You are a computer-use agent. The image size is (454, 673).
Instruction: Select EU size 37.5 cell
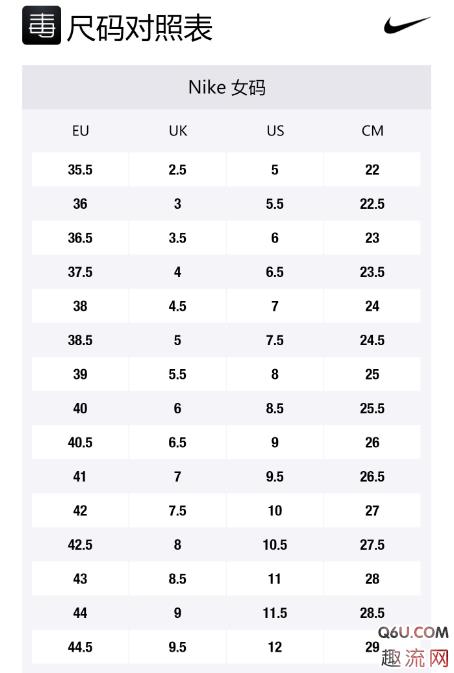tap(80, 272)
